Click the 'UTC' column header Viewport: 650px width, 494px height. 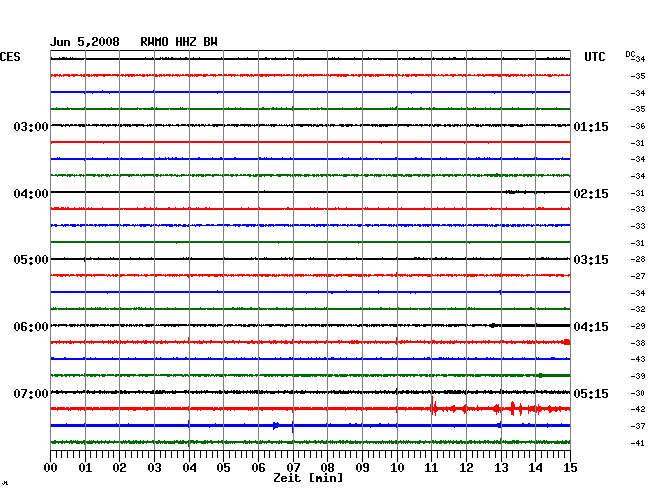594,57
